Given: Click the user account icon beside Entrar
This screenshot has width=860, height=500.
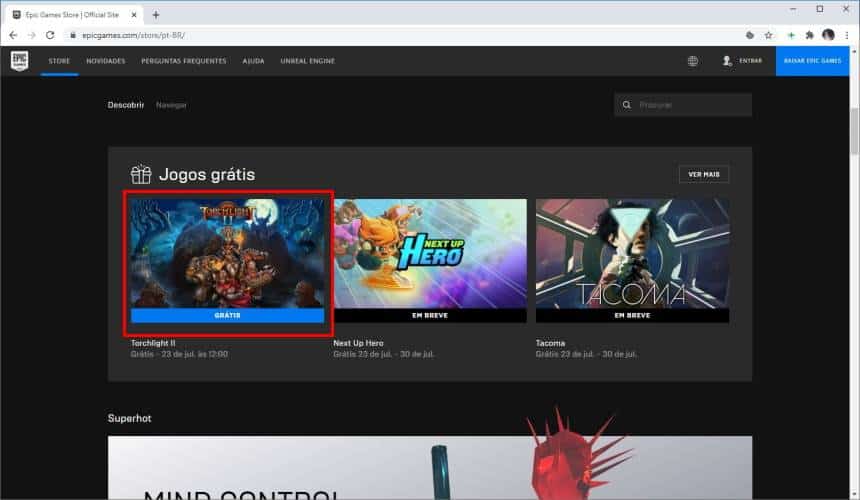Looking at the screenshot, I should (727, 61).
